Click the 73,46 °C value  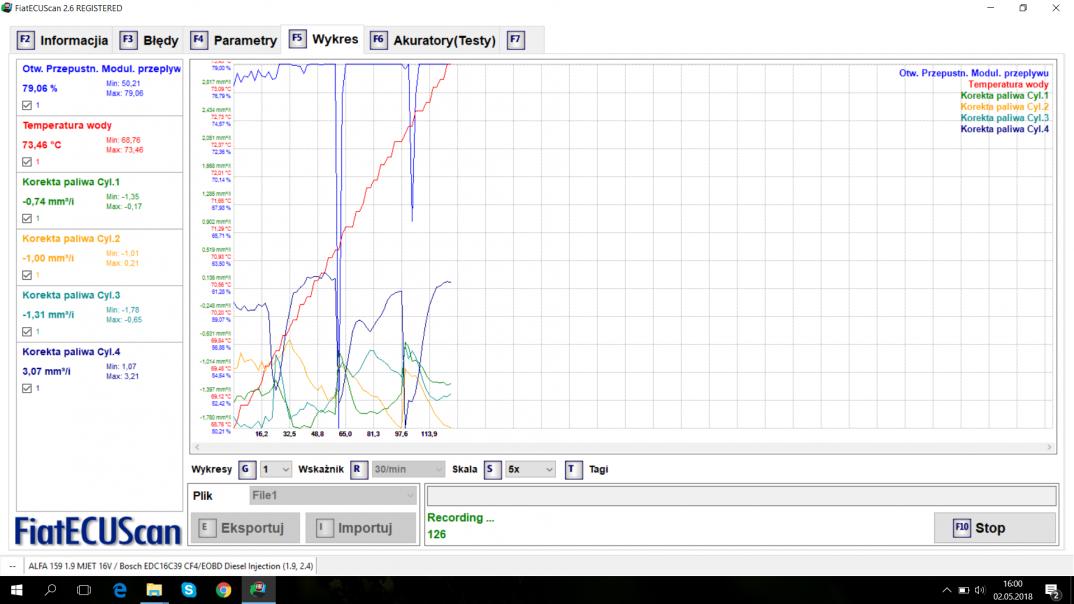[x=42, y=145]
